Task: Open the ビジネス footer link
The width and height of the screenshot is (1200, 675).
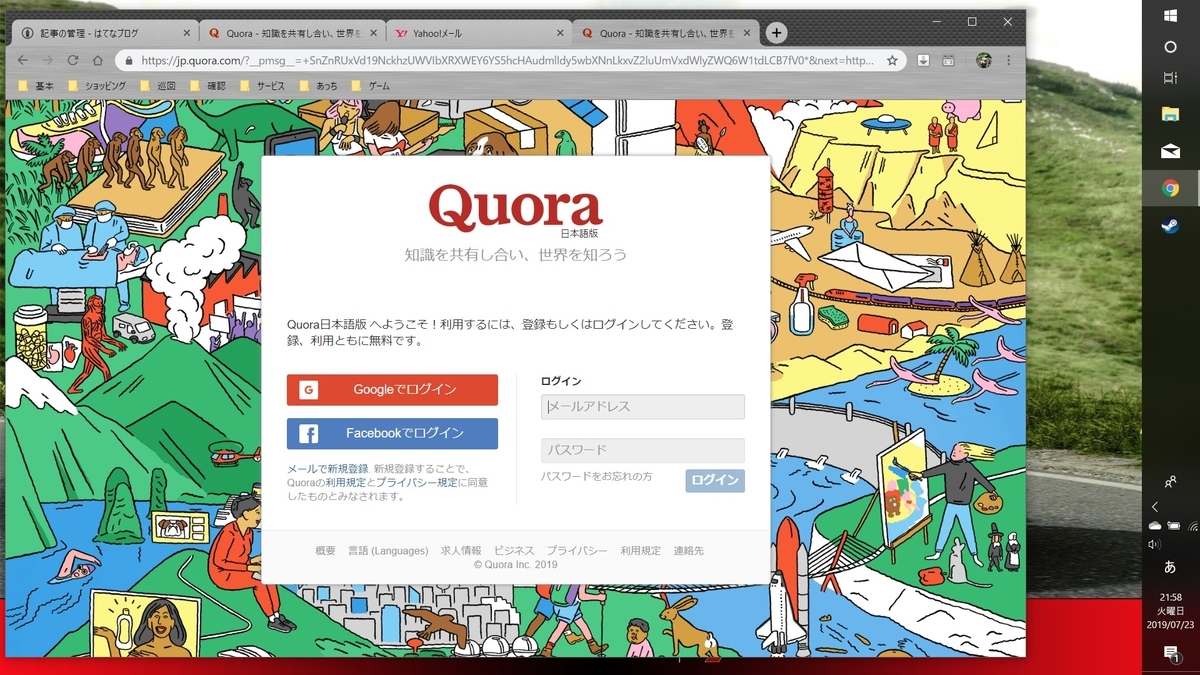Action: pyautogui.click(x=514, y=551)
